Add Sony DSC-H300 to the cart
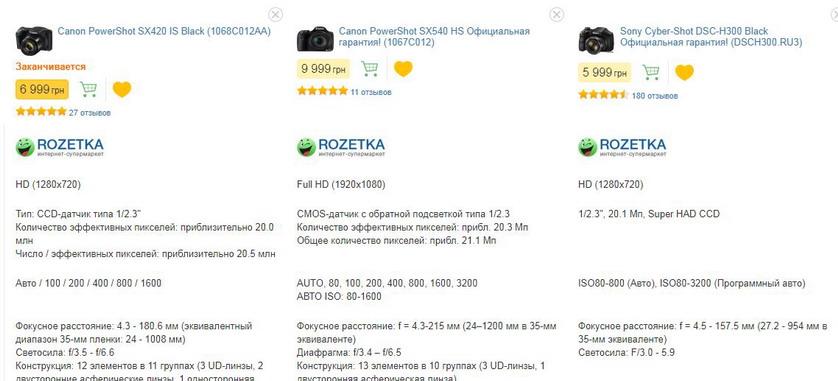 pos(650,72)
